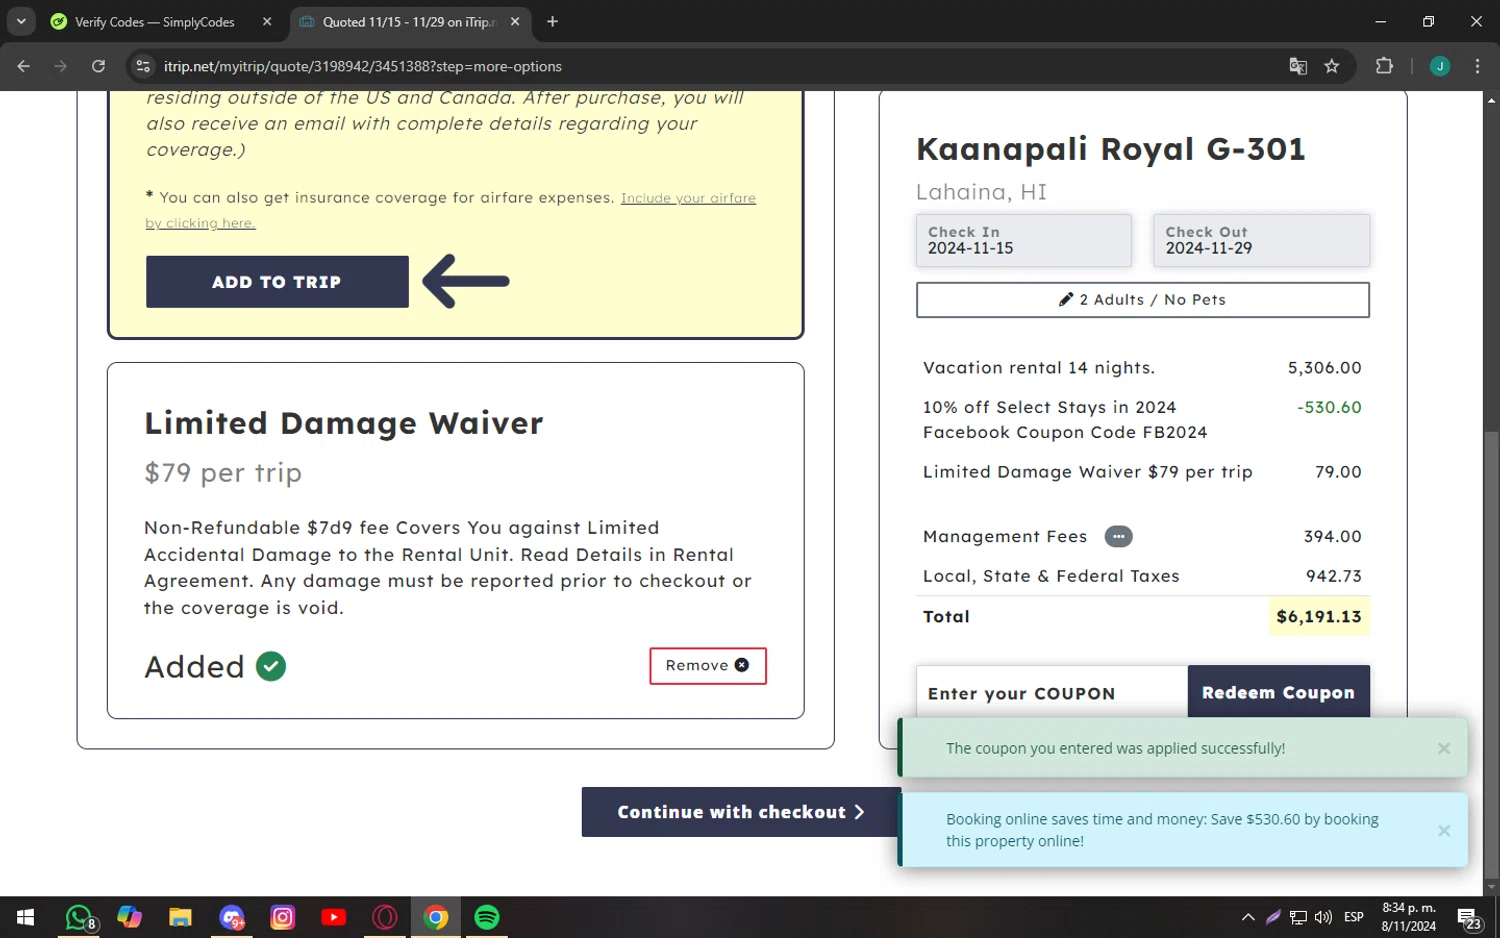Open the tab search dropdown arrow
The width and height of the screenshot is (1500, 938).
(x=21, y=22)
